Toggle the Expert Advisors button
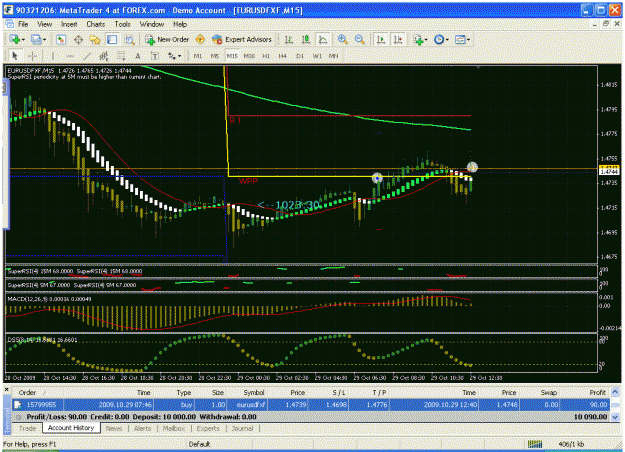The height and width of the screenshot is (452, 625). pos(242,39)
